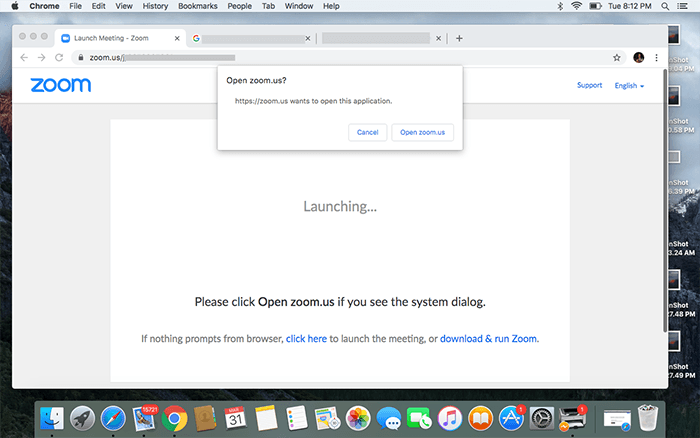The image size is (700, 438).
Task: Close the Launch Meeting tab
Action: tap(177, 38)
